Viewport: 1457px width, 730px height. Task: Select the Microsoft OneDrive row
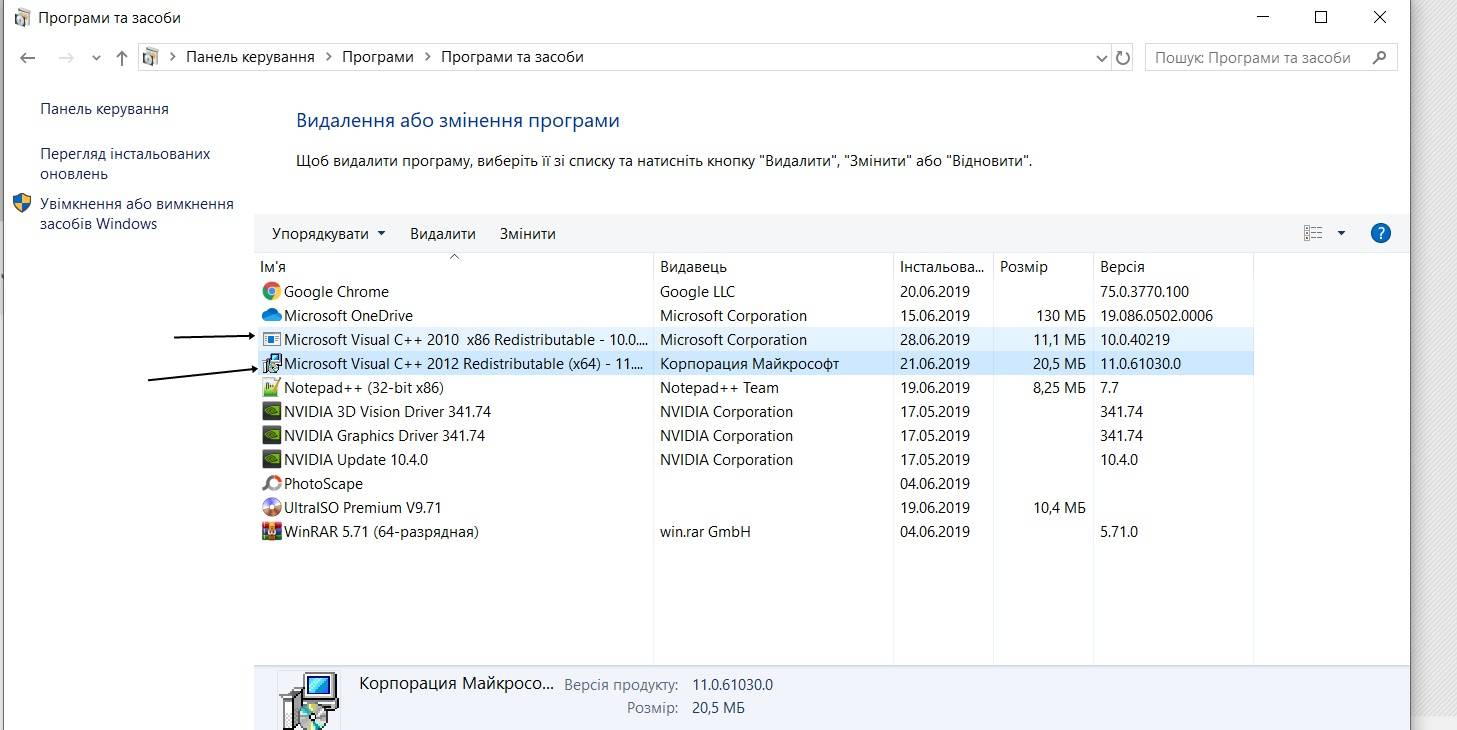754,316
